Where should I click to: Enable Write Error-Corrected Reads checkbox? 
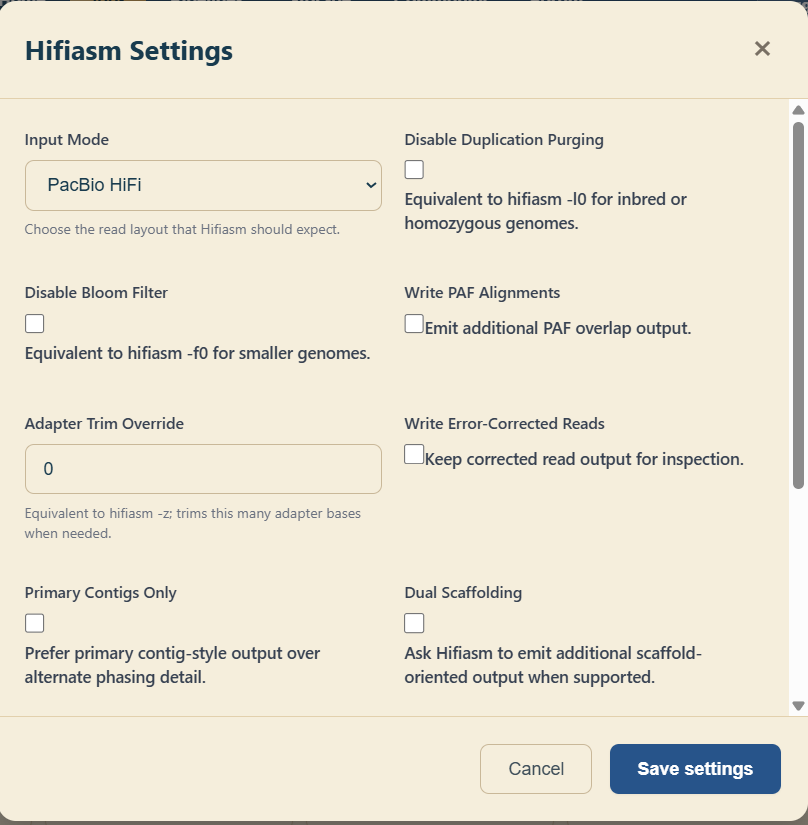(x=414, y=454)
